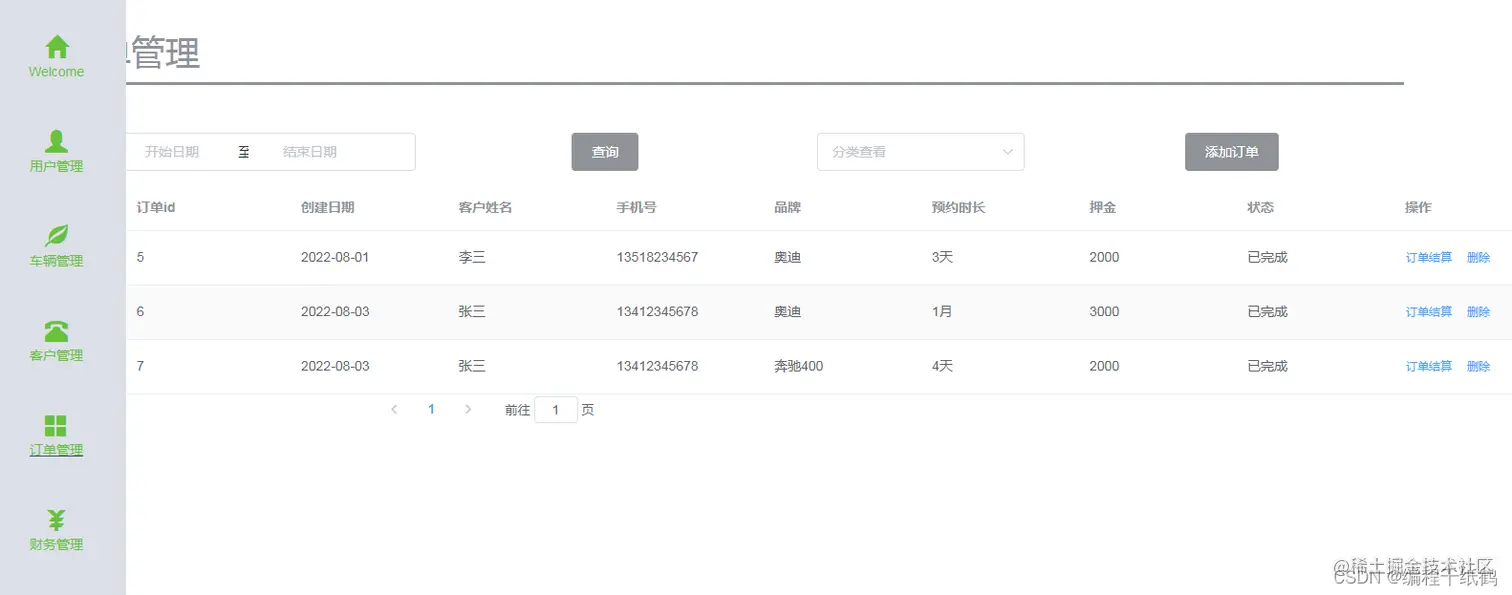Click 订单结算 for order 7

tap(1429, 367)
